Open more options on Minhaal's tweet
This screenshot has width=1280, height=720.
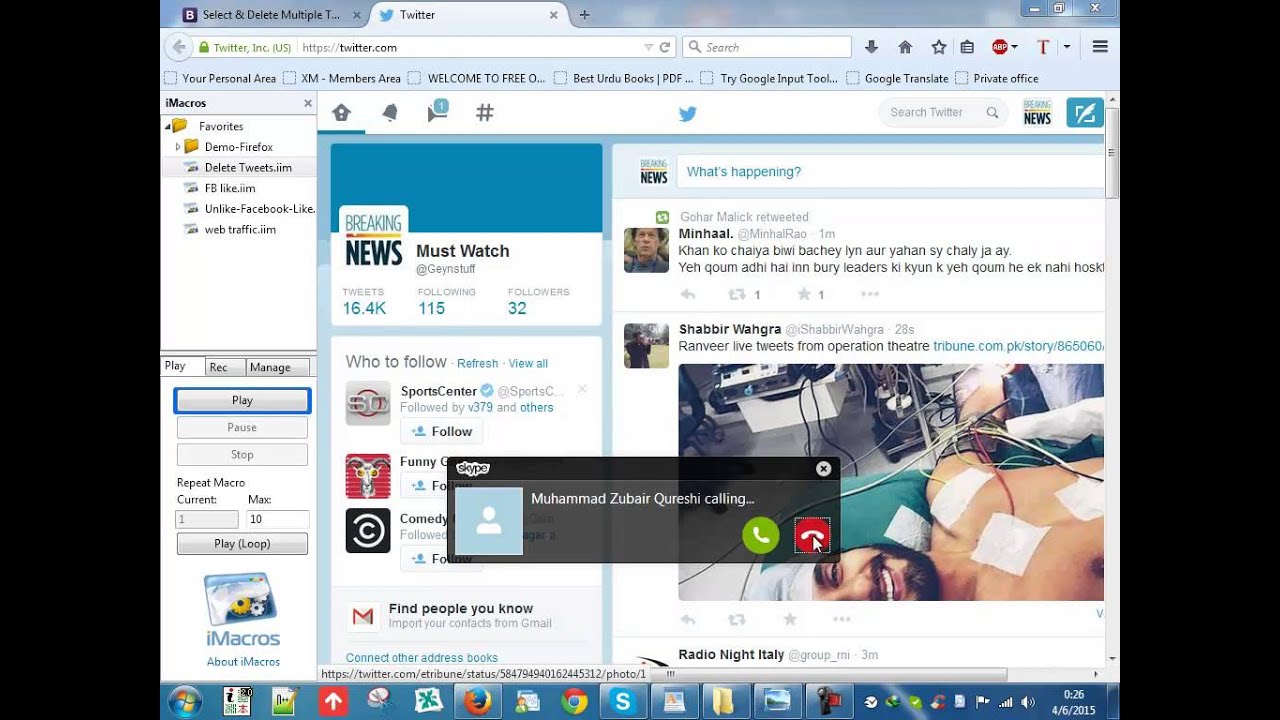[x=869, y=294]
